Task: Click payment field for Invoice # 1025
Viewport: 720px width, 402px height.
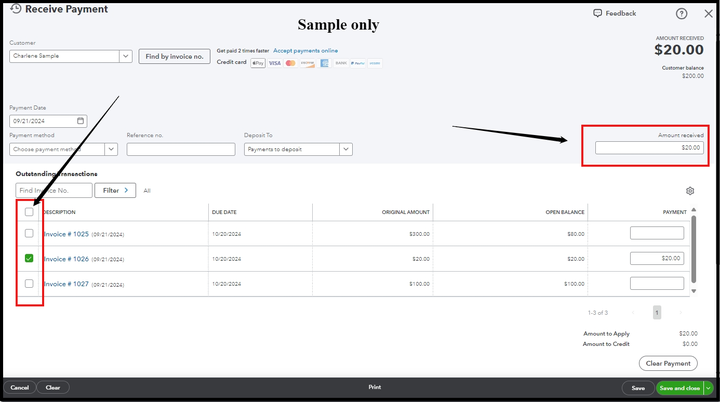Action: [x=657, y=233]
